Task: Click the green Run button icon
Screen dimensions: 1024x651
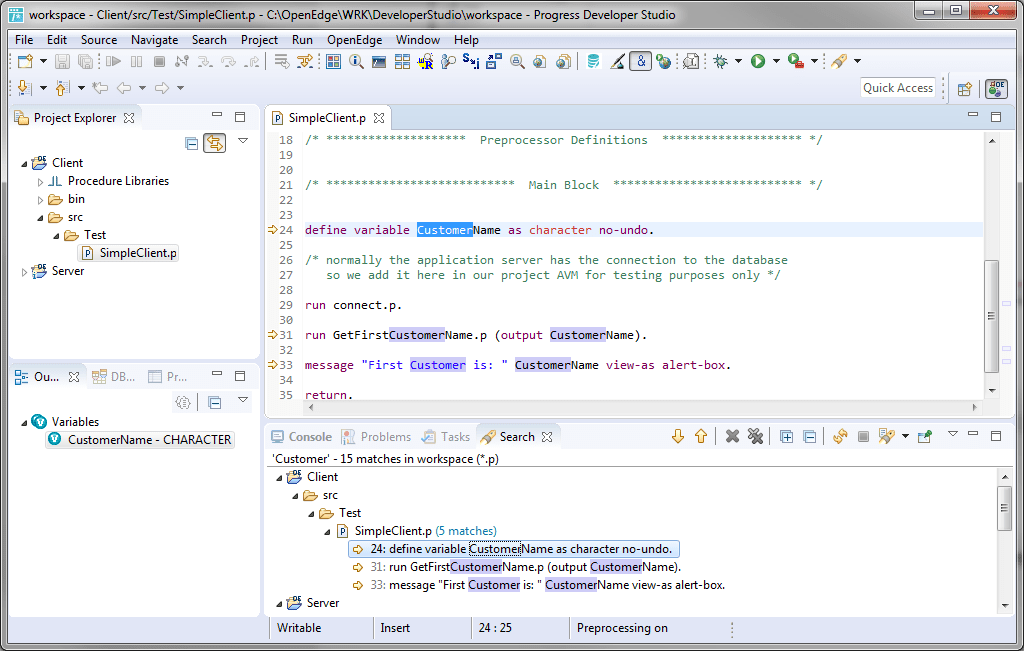Action: click(758, 61)
